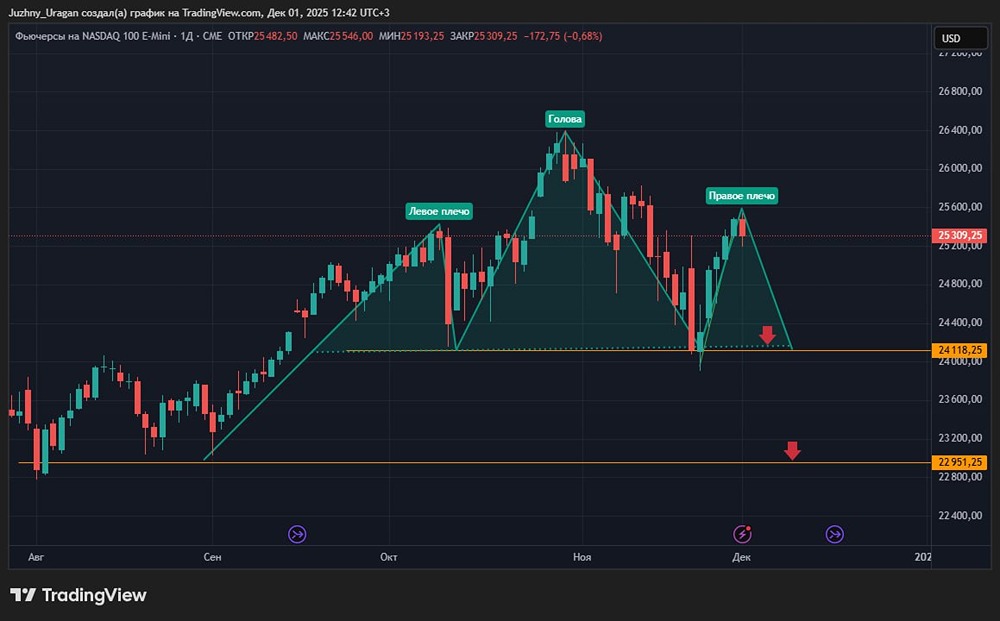Open the USD currency selector
This screenshot has width=1000, height=621.
click(x=961, y=36)
